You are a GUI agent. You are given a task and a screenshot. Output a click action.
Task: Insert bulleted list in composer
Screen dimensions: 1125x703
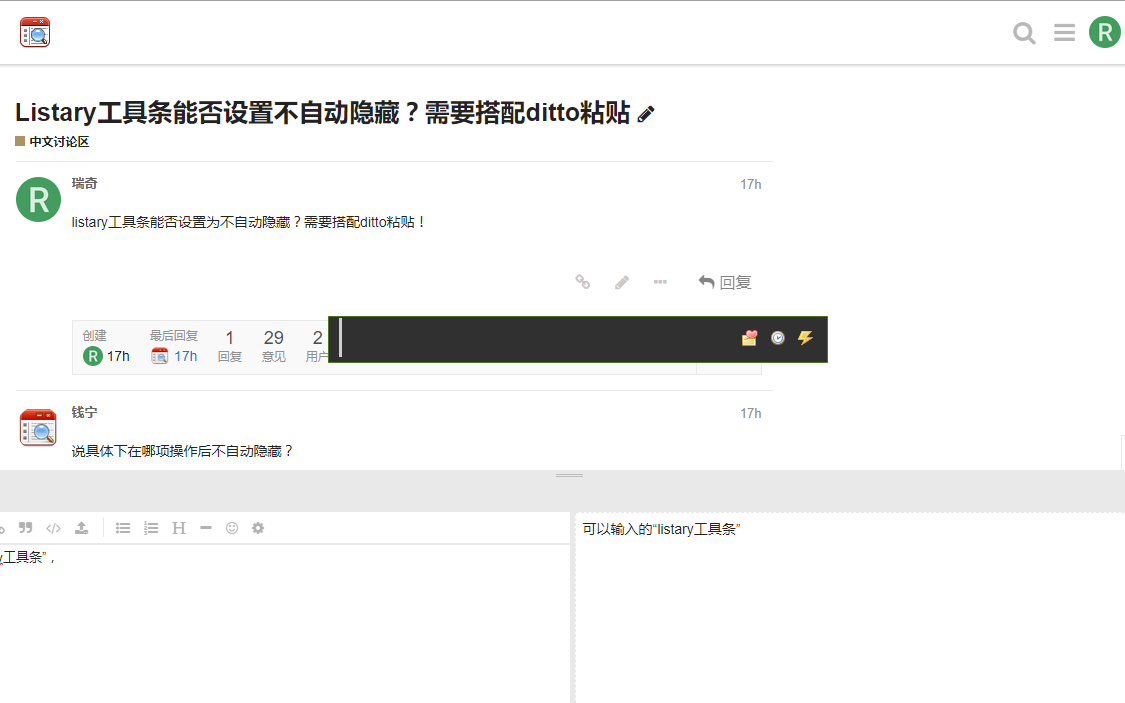point(123,528)
